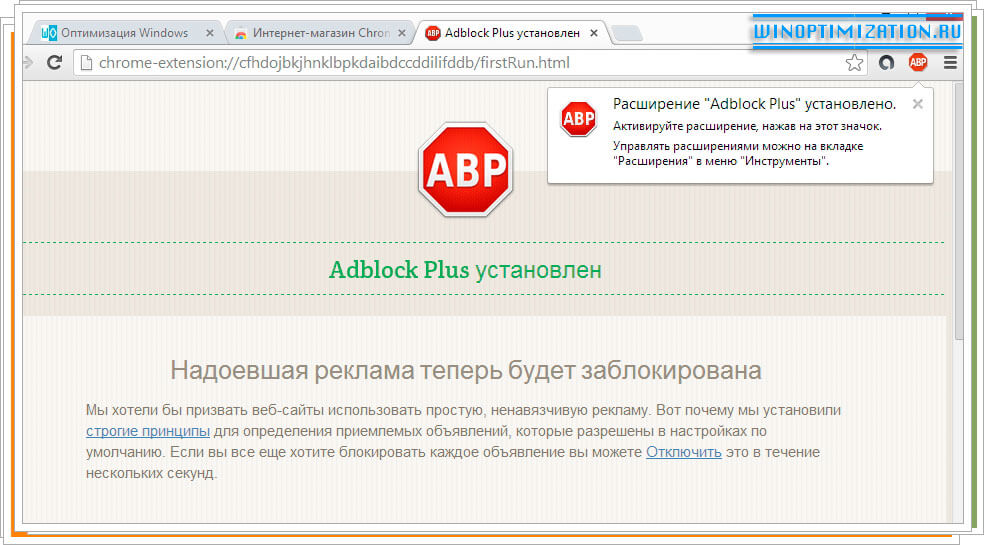Click the round extension icon beside the star

(x=886, y=63)
